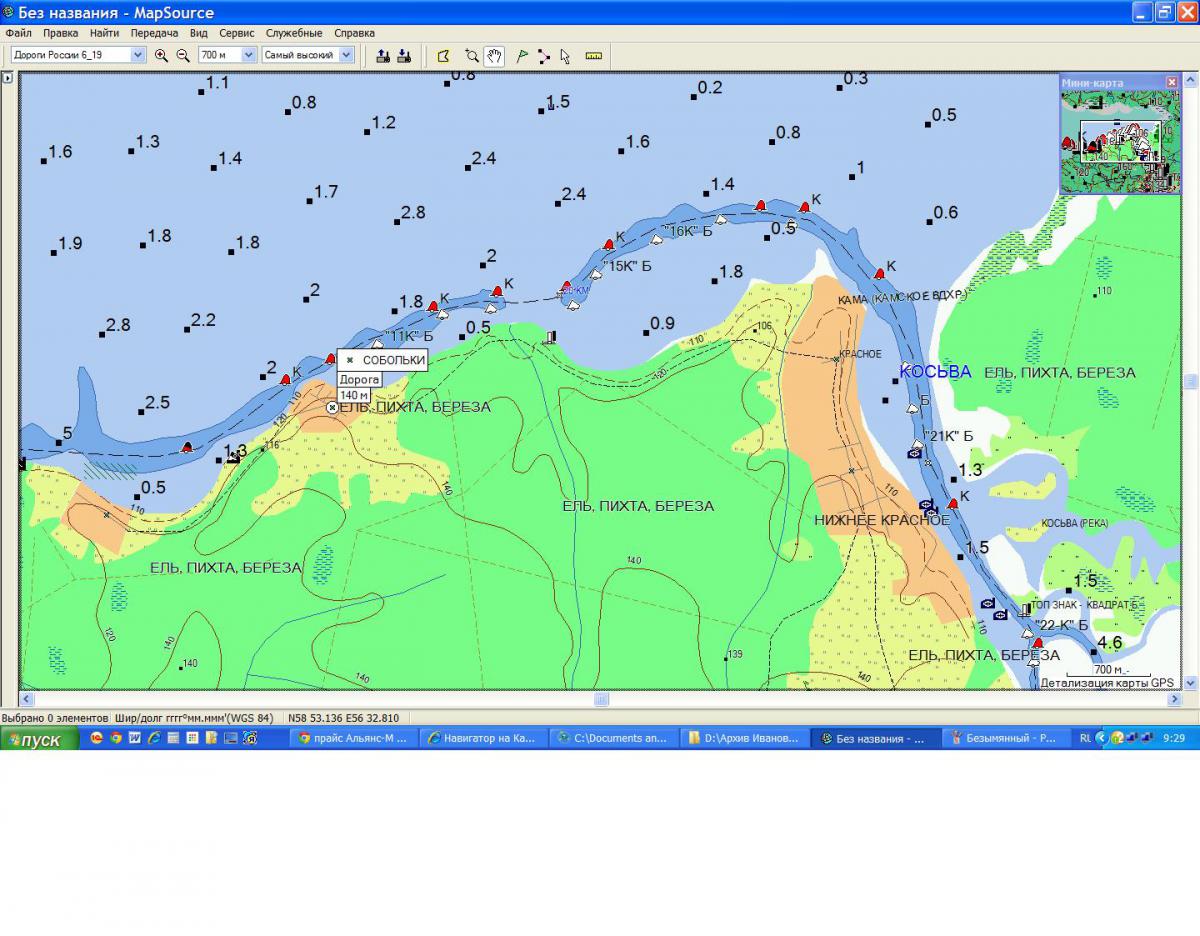Viewport: 1200px width, 936px height.
Task: Select the hand pan tool
Action: 494,56
